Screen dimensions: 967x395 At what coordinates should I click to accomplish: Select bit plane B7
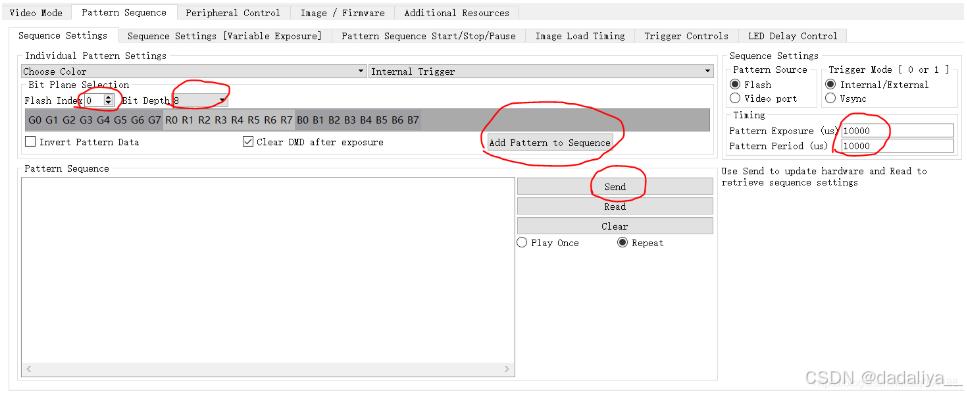point(414,120)
